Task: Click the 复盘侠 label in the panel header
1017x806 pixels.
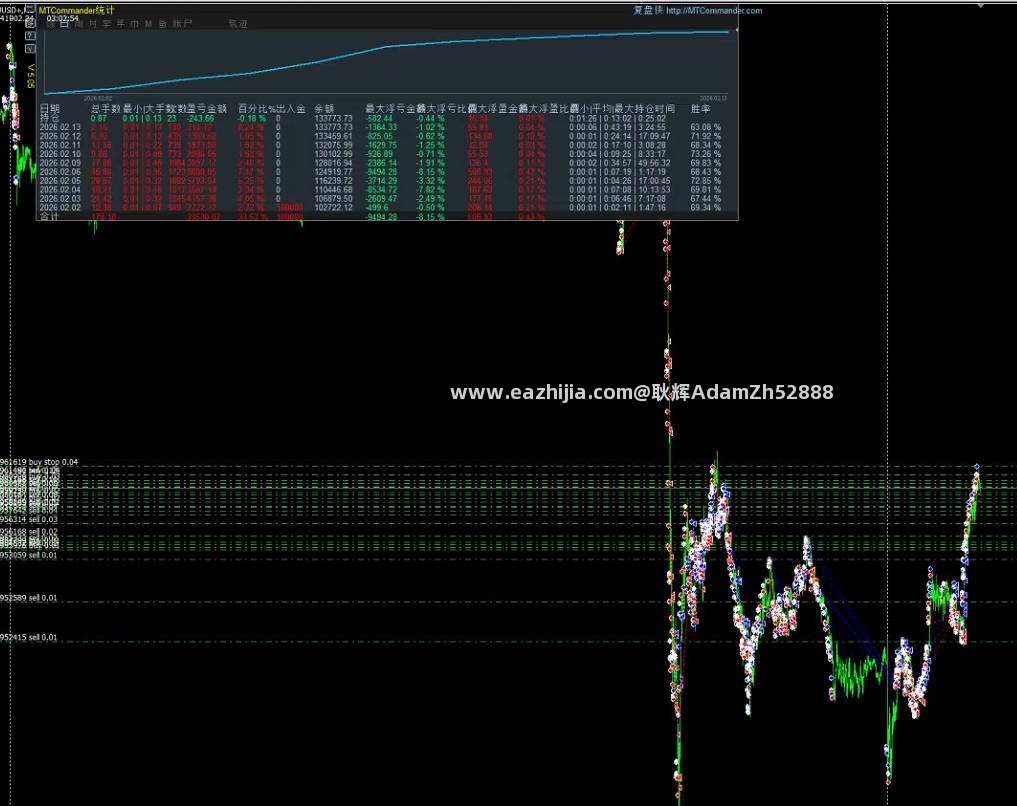Action: 648,10
